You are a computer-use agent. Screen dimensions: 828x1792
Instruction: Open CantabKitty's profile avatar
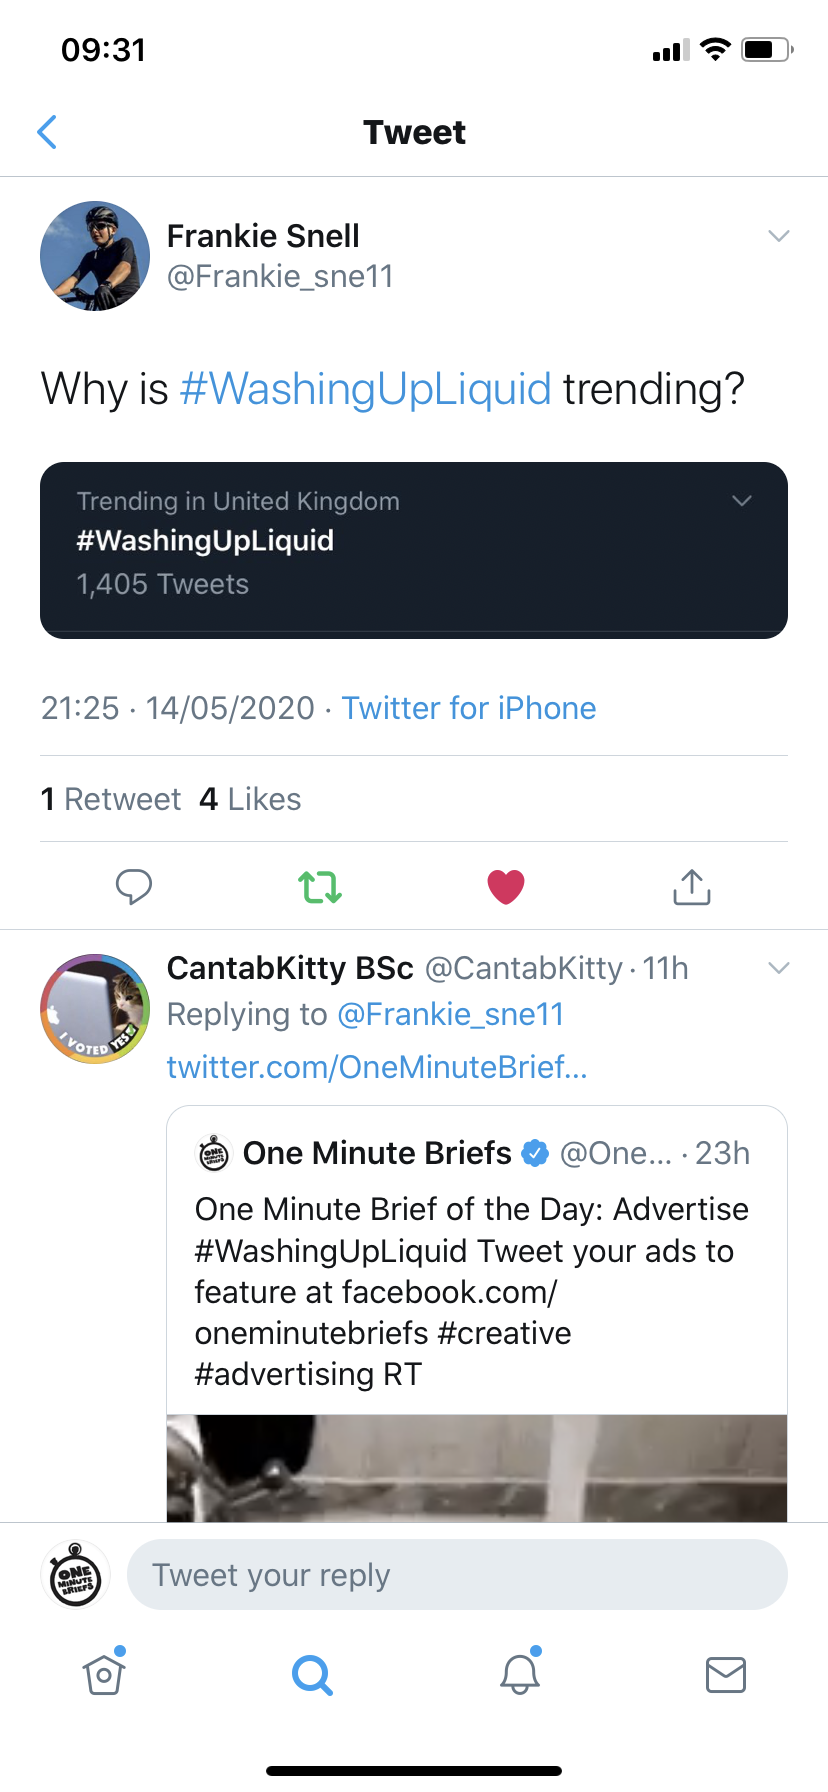95,1008
